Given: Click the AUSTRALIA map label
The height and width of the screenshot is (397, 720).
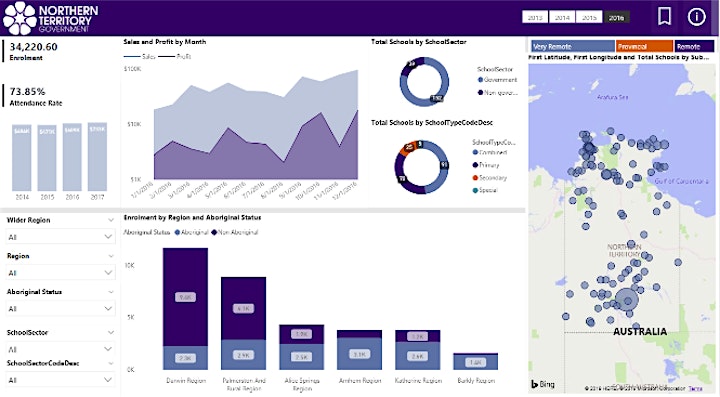Looking at the screenshot, I should pos(640,331).
